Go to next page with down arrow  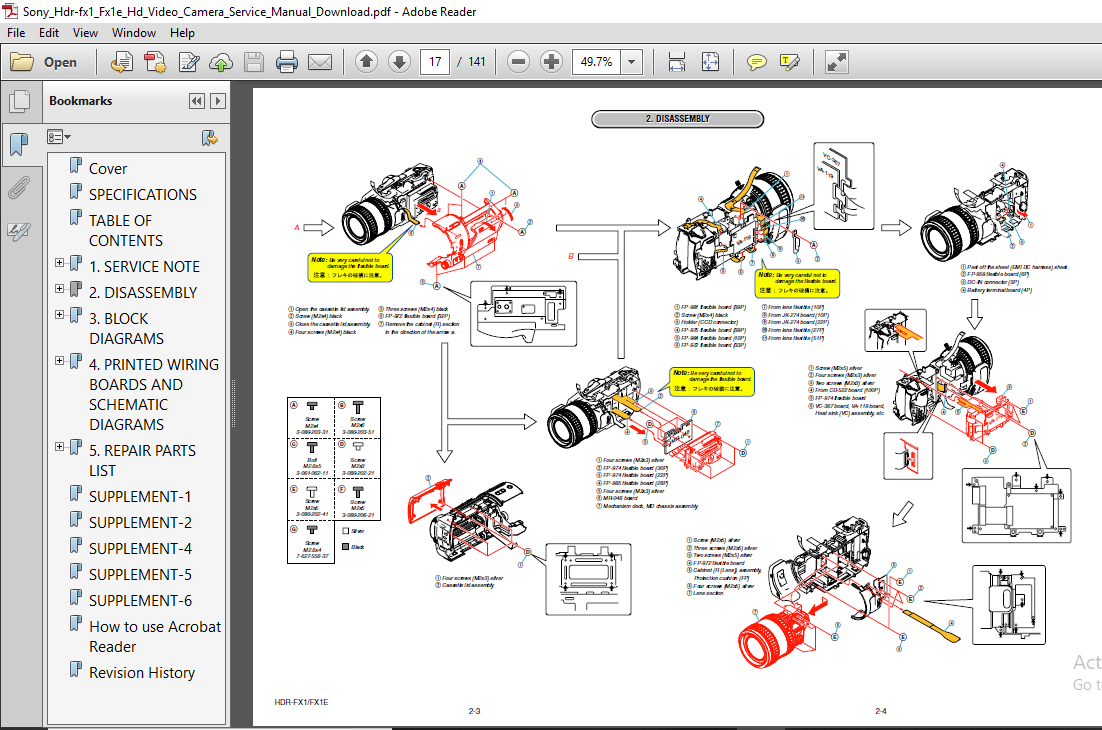click(x=399, y=62)
